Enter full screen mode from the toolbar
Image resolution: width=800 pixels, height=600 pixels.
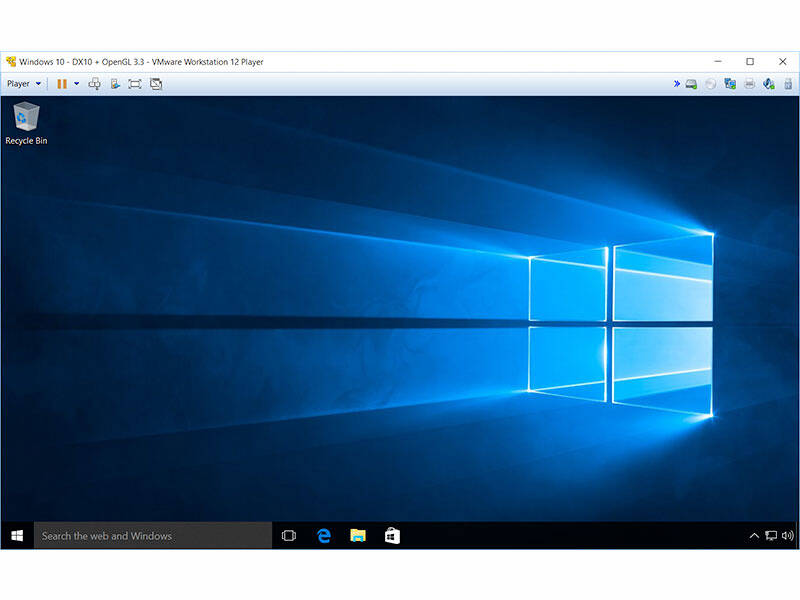135,84
